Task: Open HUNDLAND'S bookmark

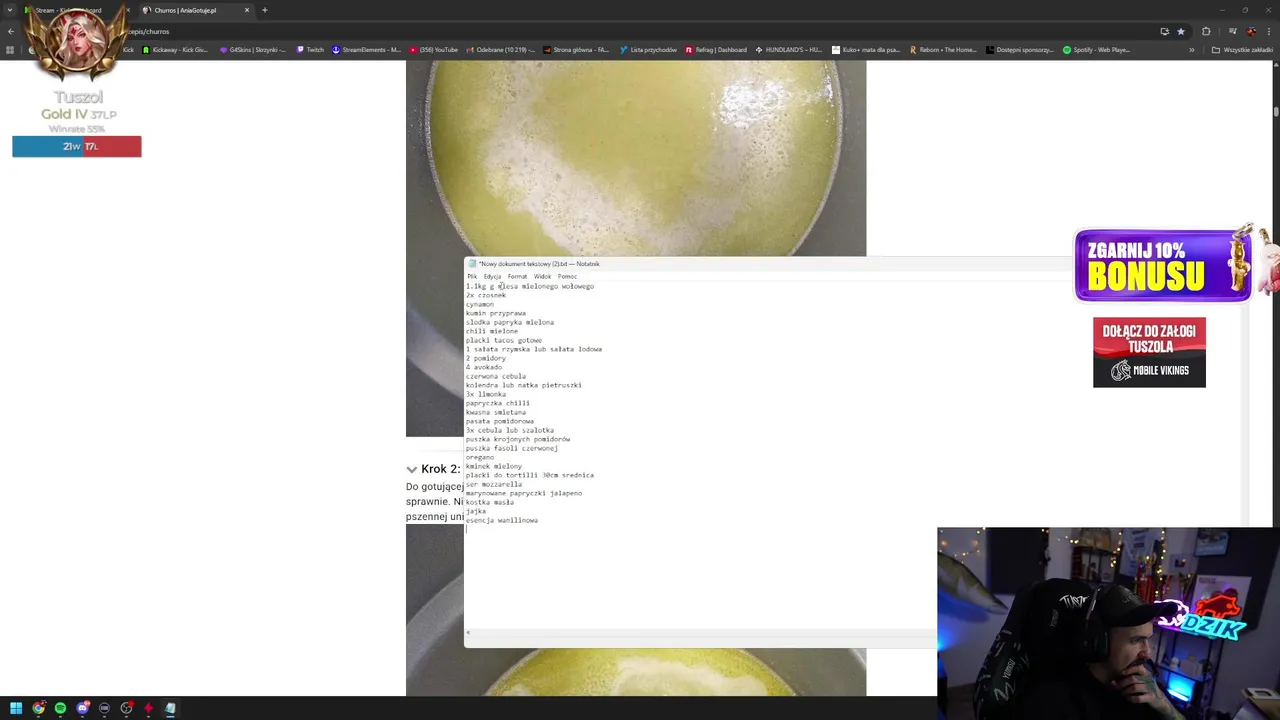Action: coord(789,50)
